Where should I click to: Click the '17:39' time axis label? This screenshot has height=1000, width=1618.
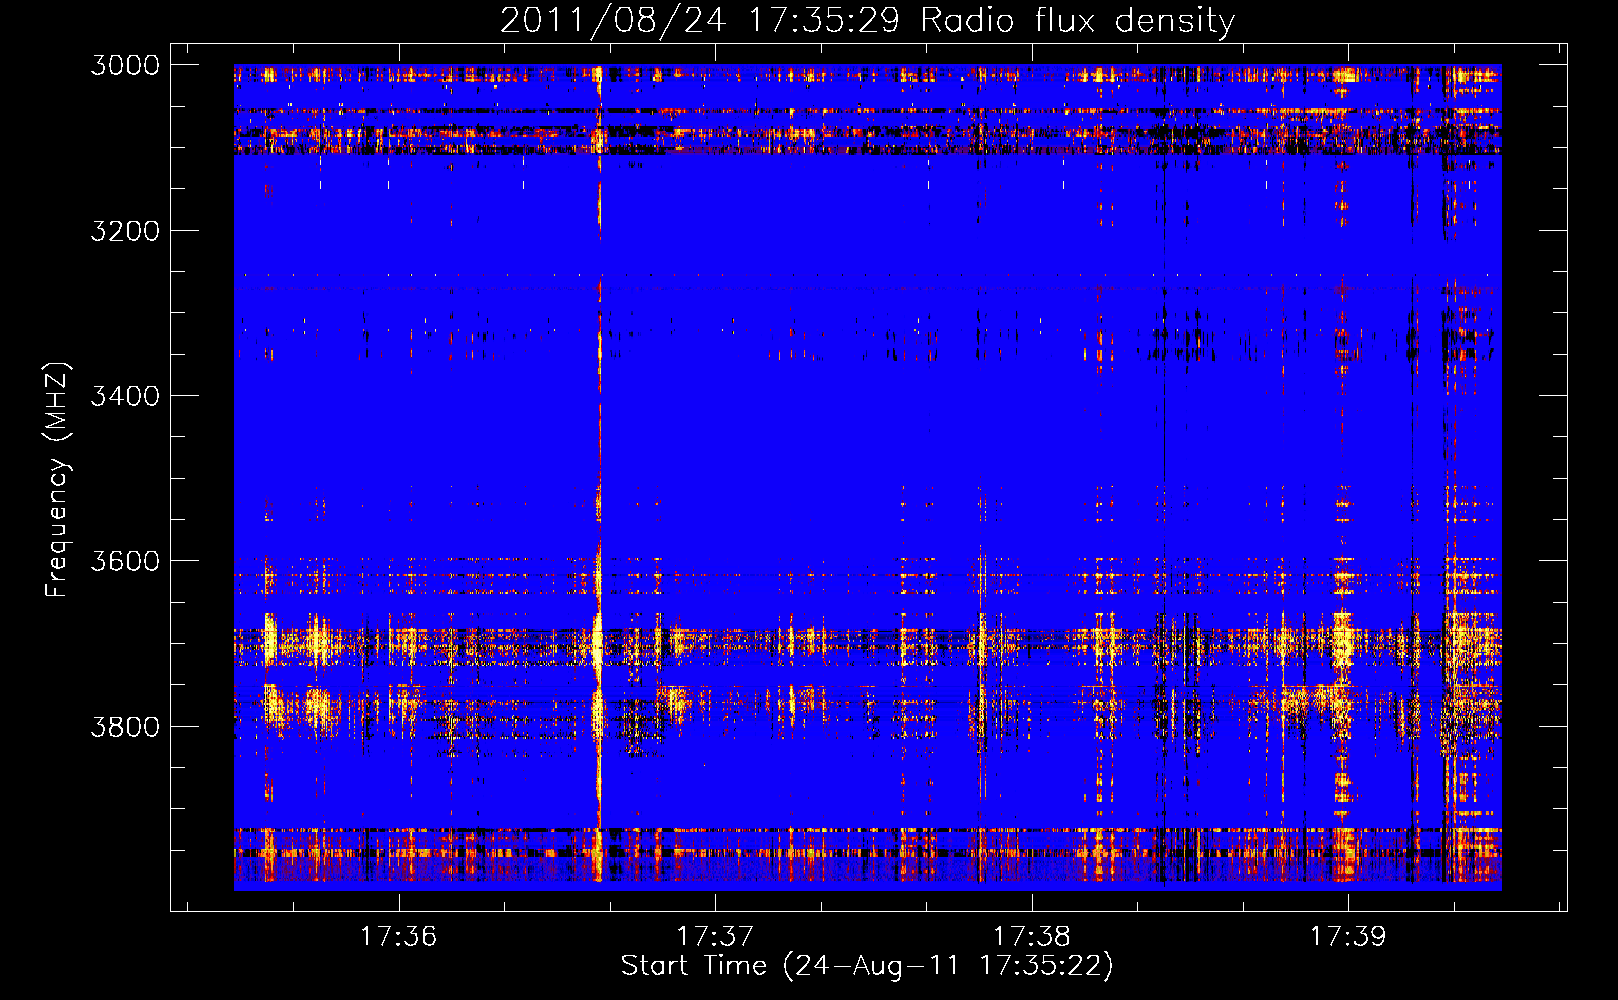click(1348, 936)
